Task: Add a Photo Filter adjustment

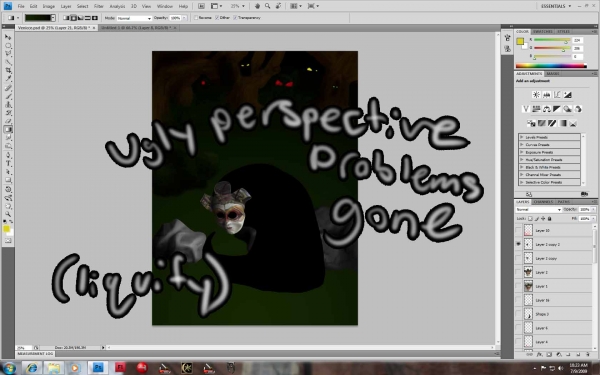Action: (567, 109)
